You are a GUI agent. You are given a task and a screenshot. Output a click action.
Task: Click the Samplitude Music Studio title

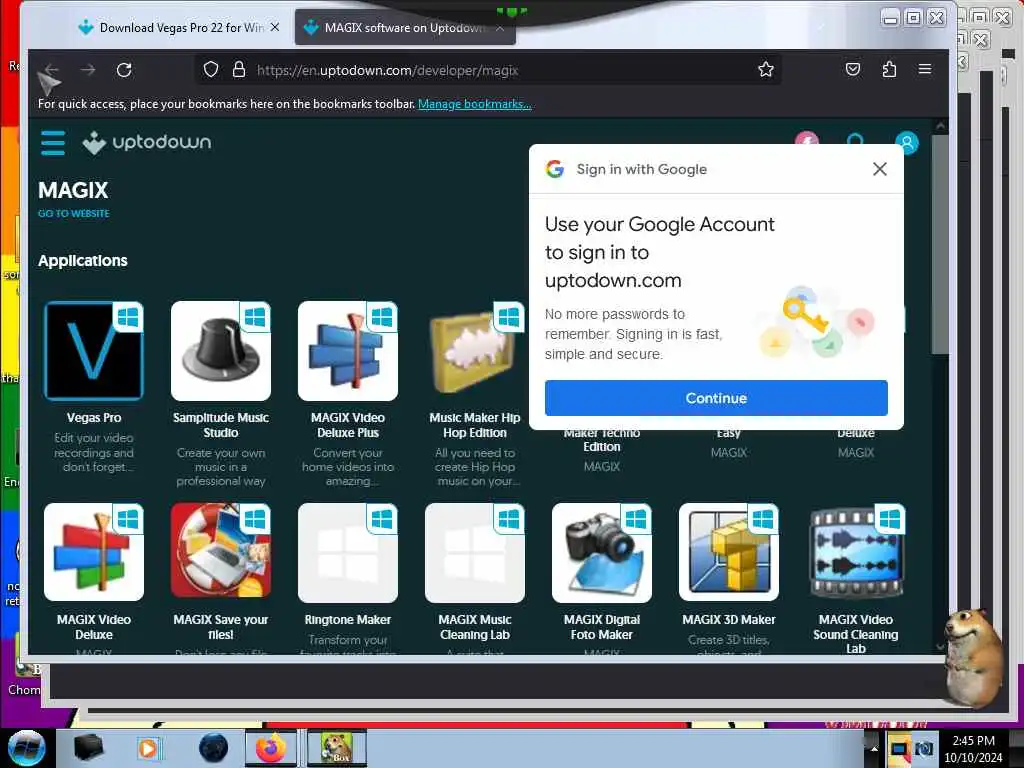(x=221, y=425)
